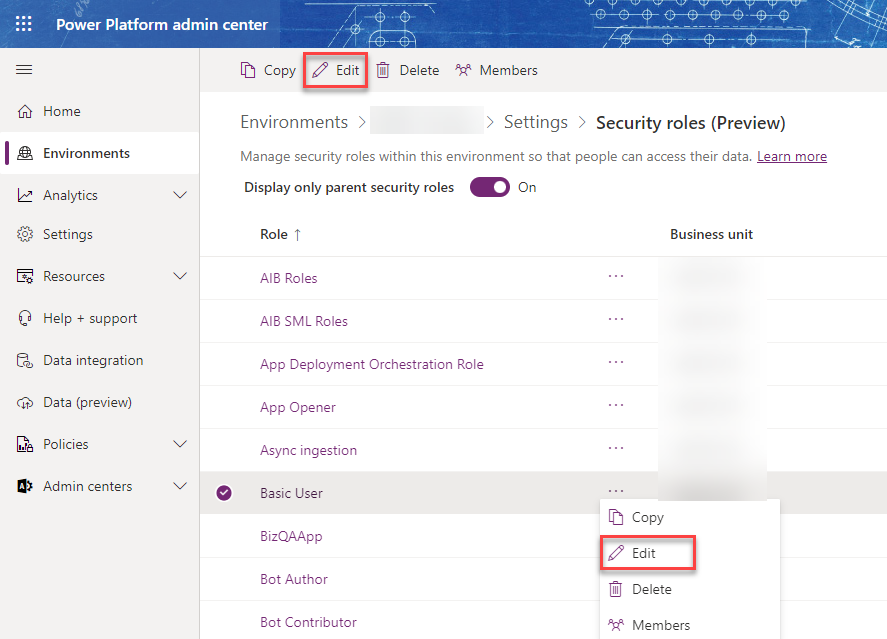
Task: Open the app launcher waffle icon
Action: pos(24,24)
